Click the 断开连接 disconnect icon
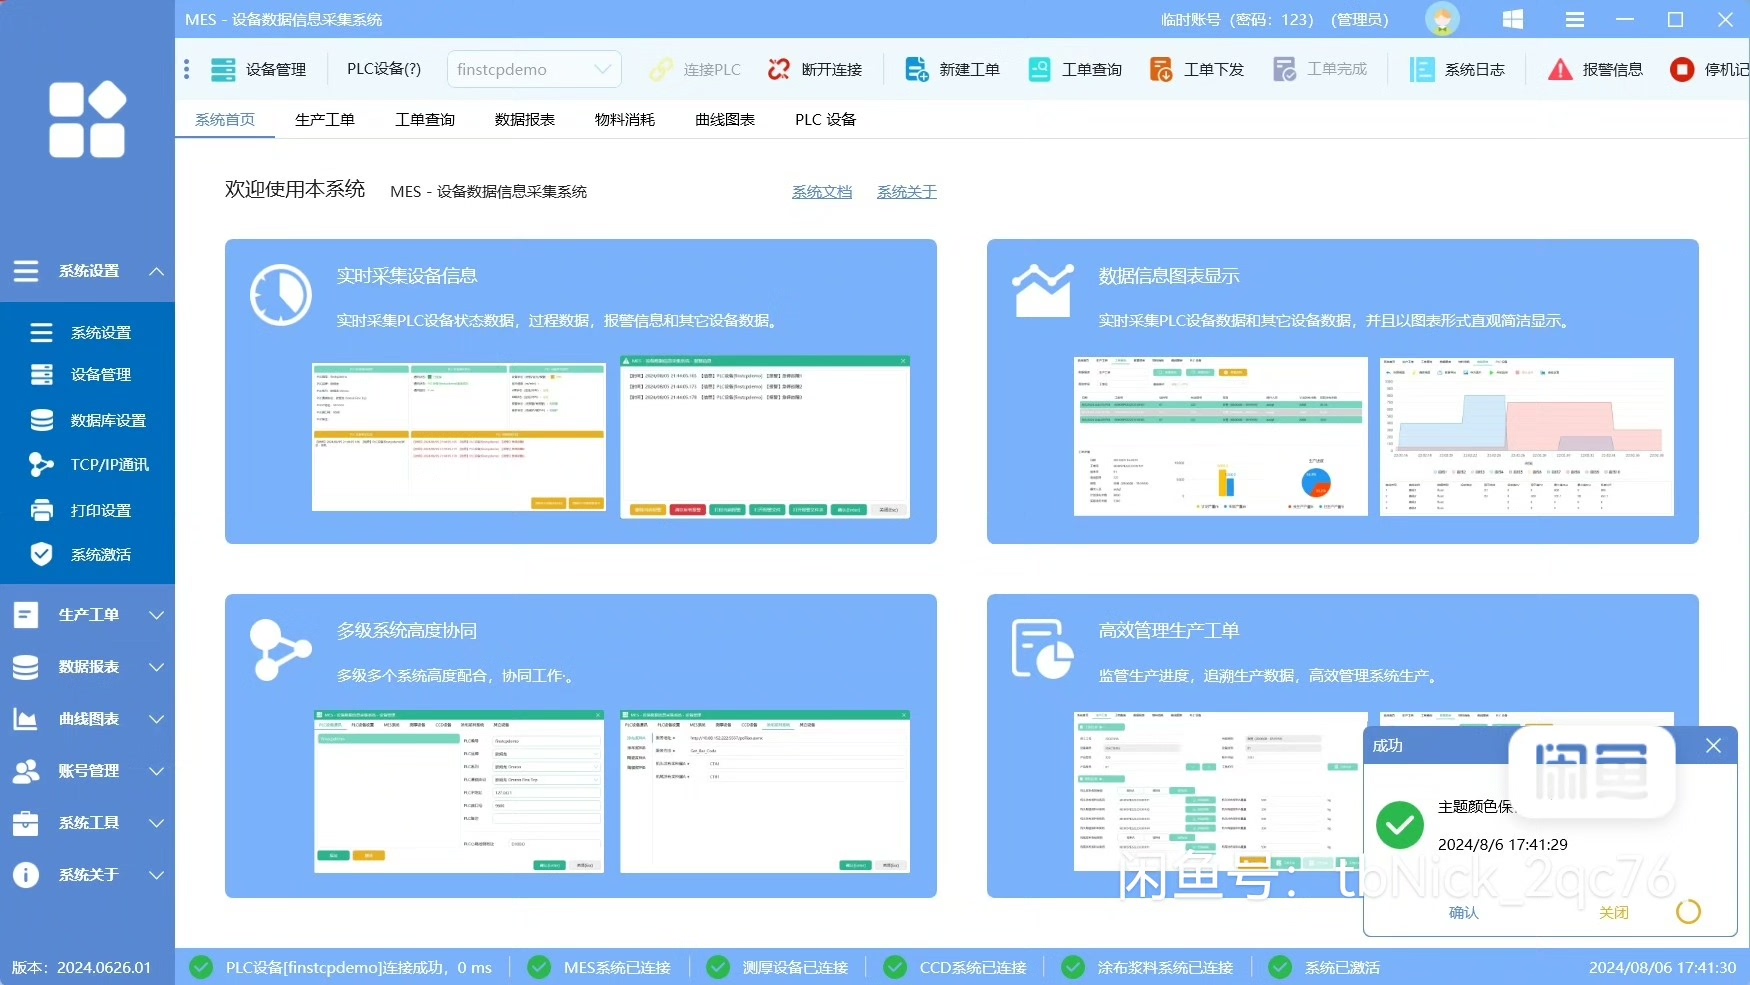Viewport: 1750px width, 985px height. tap(779, 69)
